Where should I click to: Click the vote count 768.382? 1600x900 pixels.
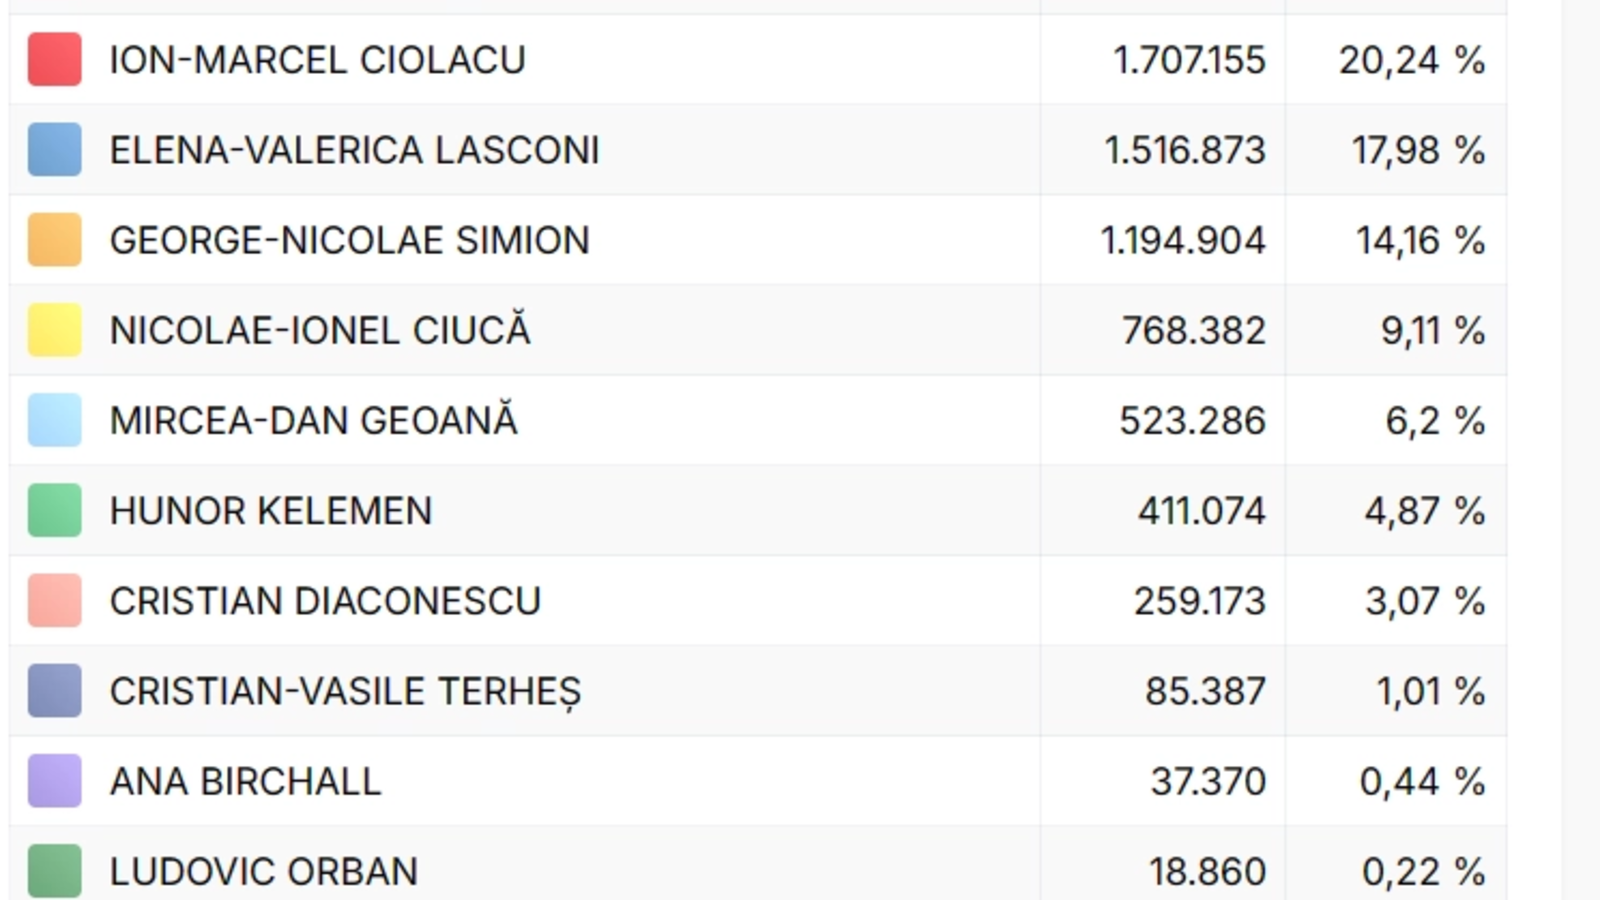1193,331
